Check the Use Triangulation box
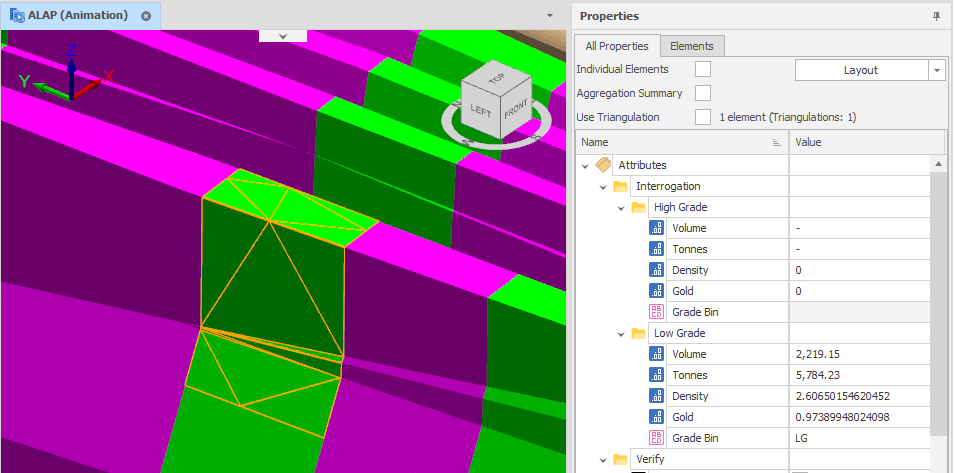955x473 pixels. [703, 117]
